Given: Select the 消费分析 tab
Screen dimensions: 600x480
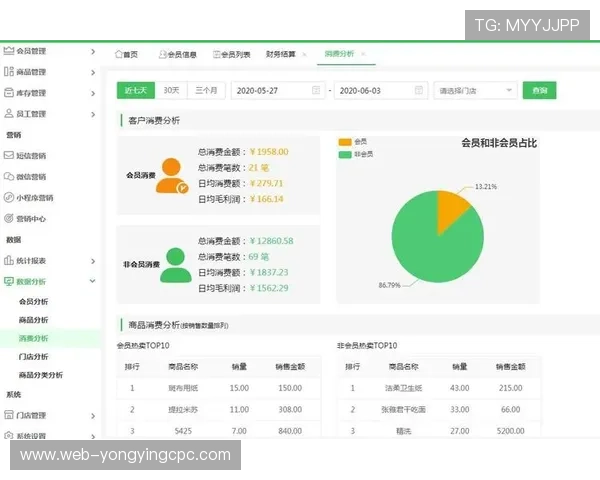Looking at the screenshot, I should (x=339, y=54).
